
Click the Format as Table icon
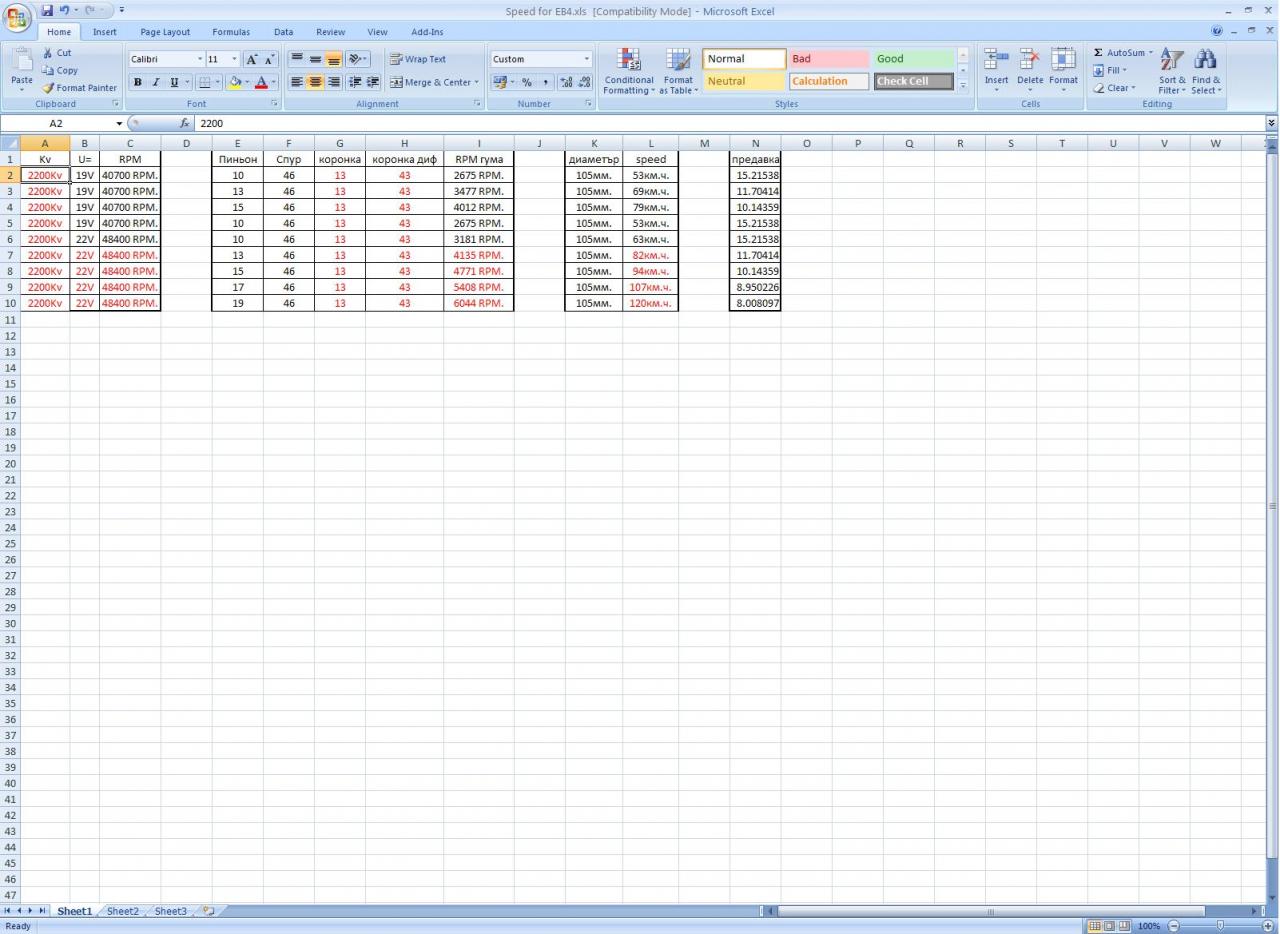(678, 62)
